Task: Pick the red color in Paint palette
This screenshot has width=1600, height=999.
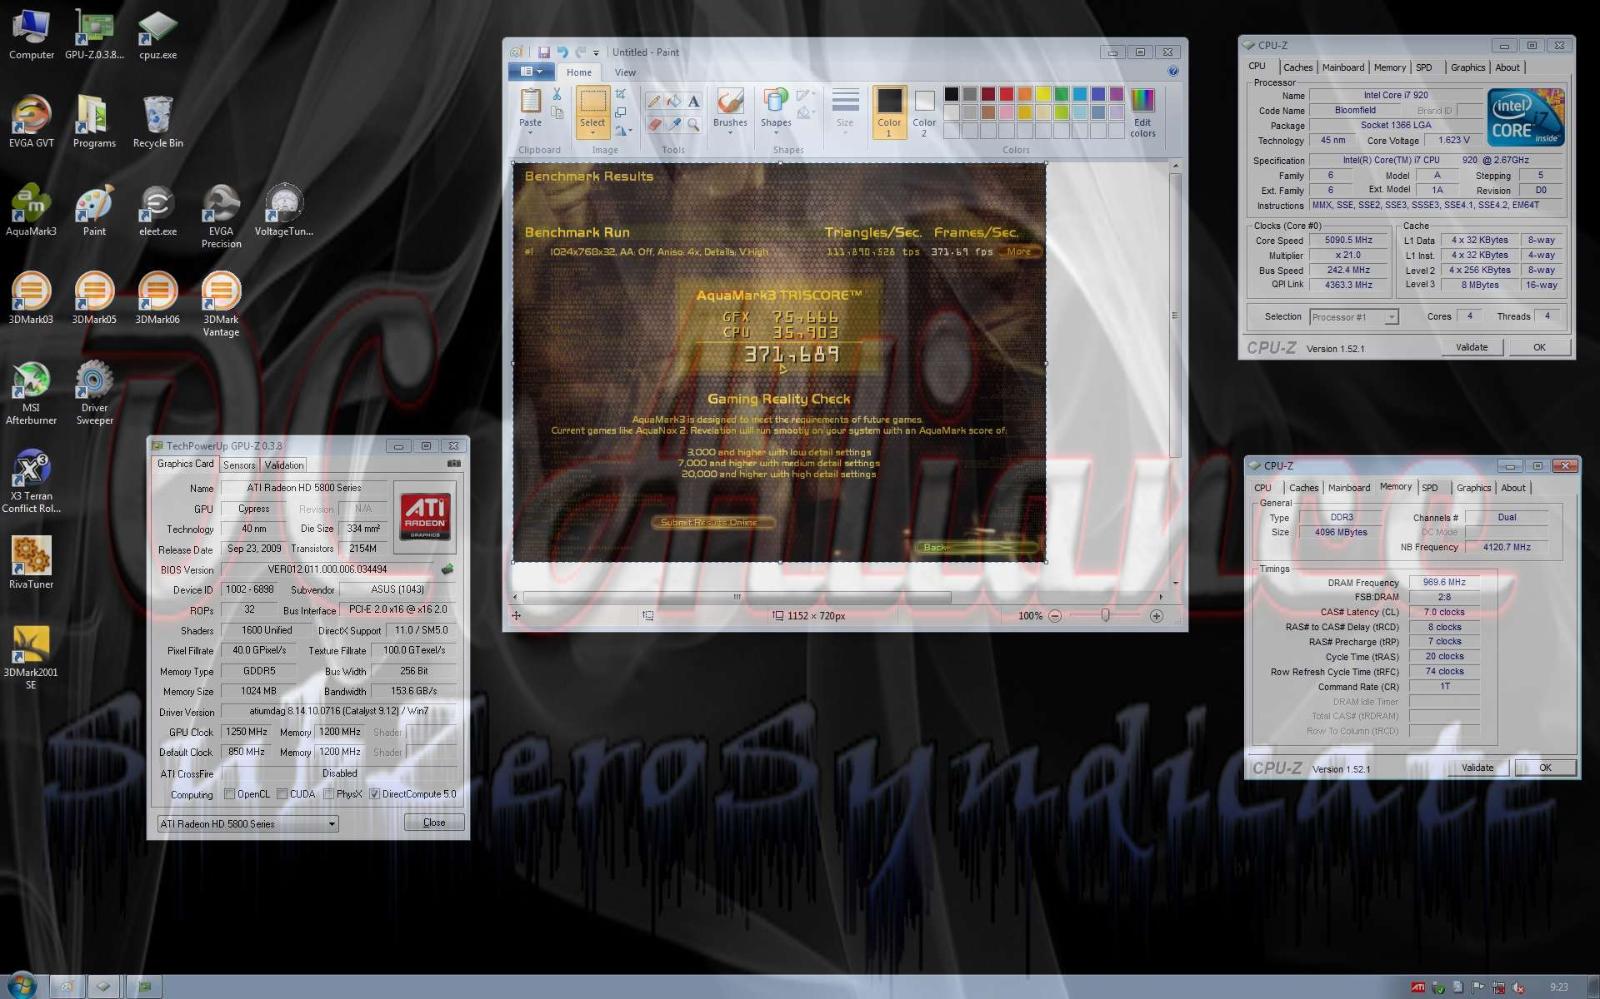Action: 1006,94
